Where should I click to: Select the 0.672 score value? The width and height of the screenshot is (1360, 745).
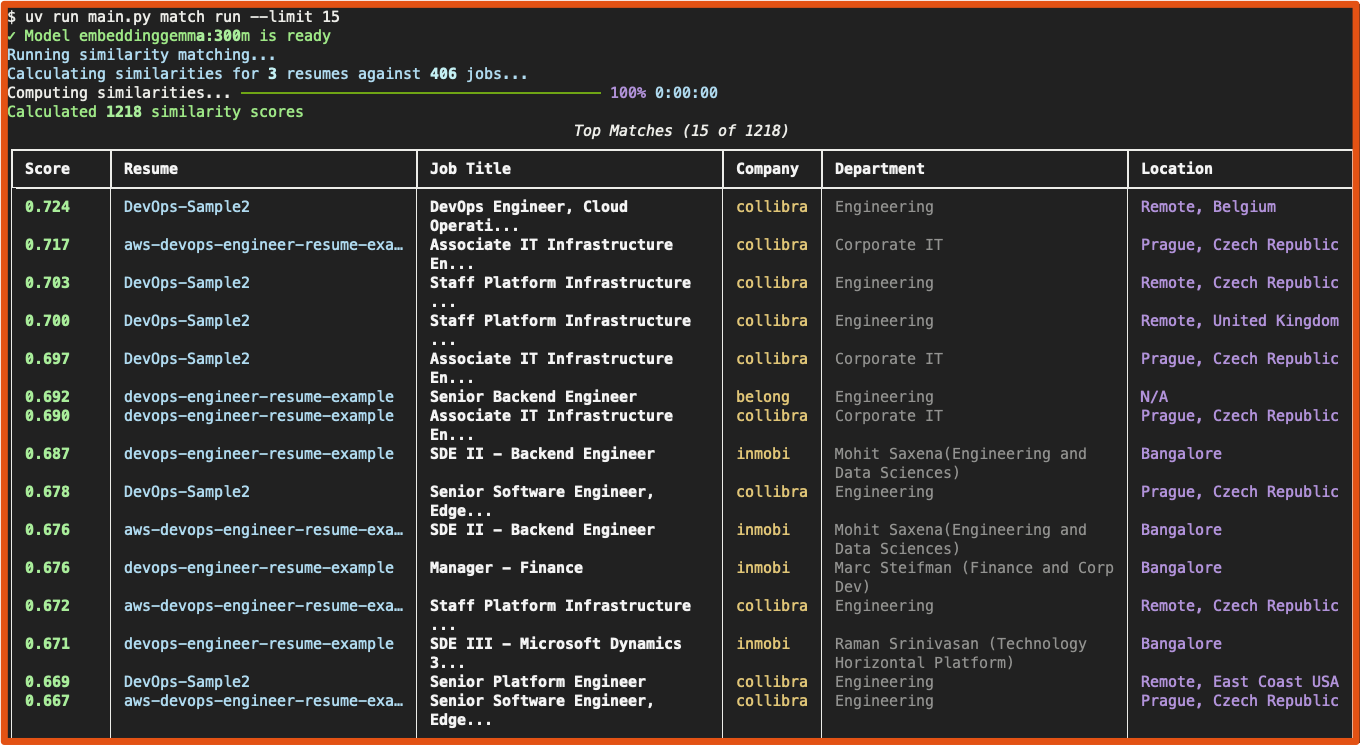[47, 606]
